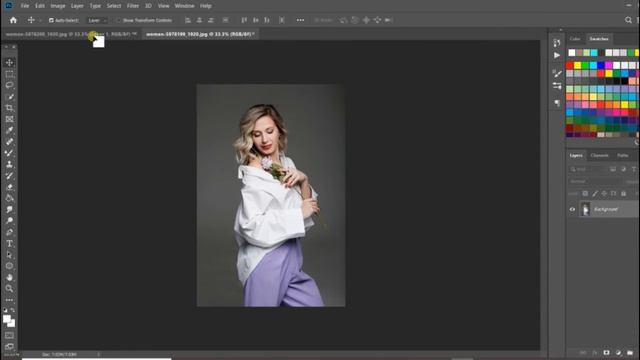Screen dimensions: 640x360
Task: Open Move tool preset picker arrow
Action: coord(40,20)
